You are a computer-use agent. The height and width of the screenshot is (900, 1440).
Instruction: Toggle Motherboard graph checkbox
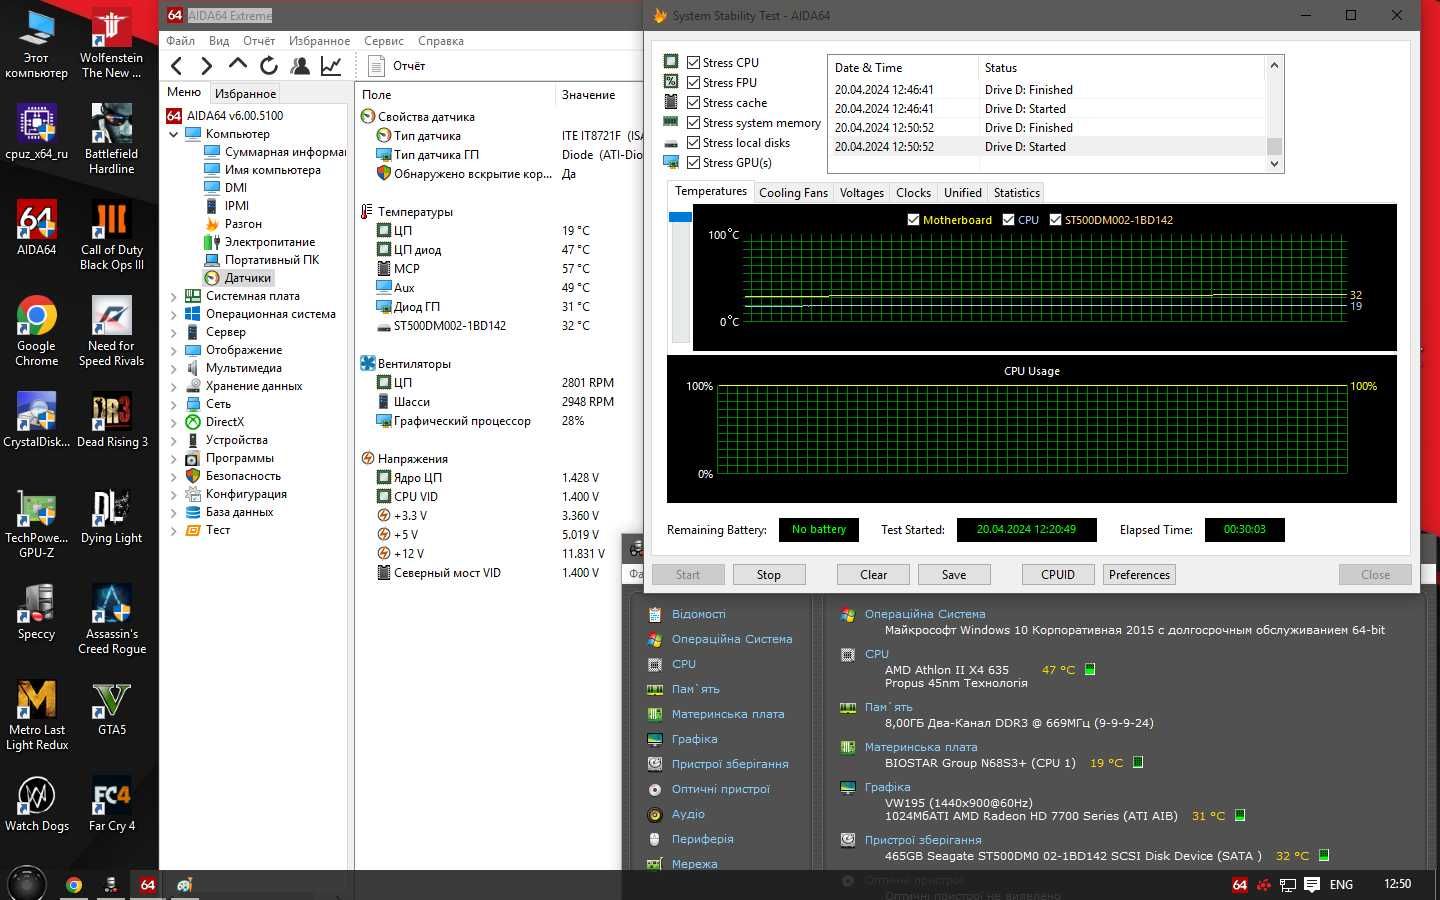click(x=913, y=220)
